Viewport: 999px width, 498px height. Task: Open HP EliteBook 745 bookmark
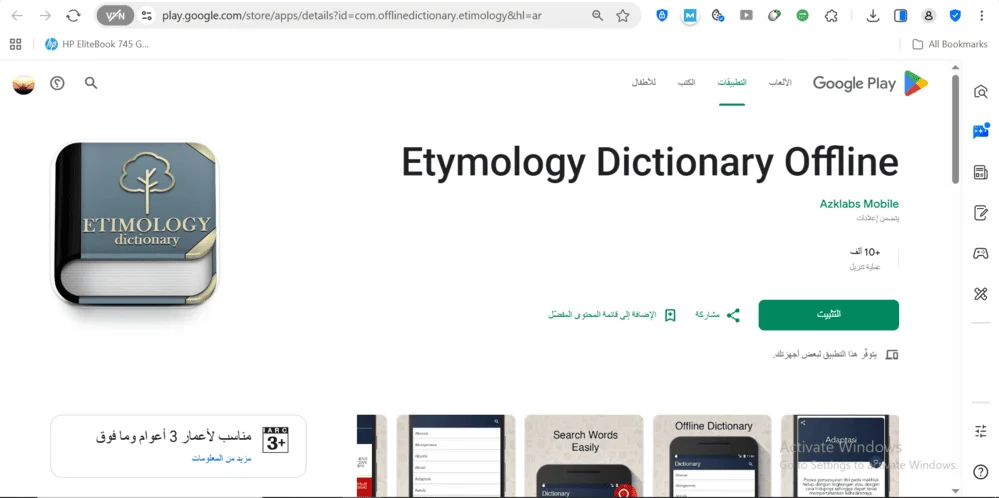tap(97, 44)
